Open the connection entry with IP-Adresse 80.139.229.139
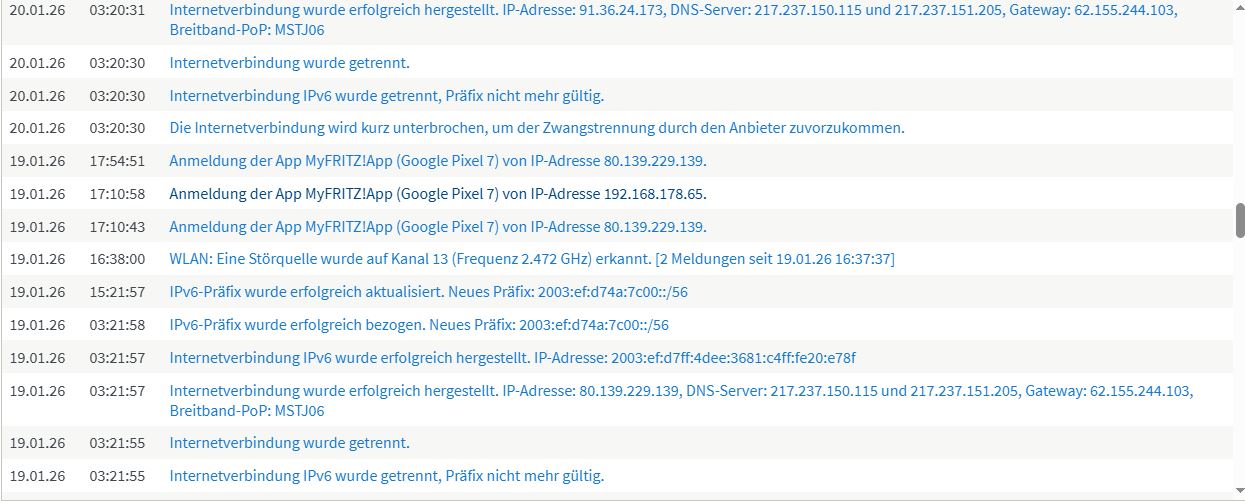Screen dimensions: 1245x501 point(680,391)
